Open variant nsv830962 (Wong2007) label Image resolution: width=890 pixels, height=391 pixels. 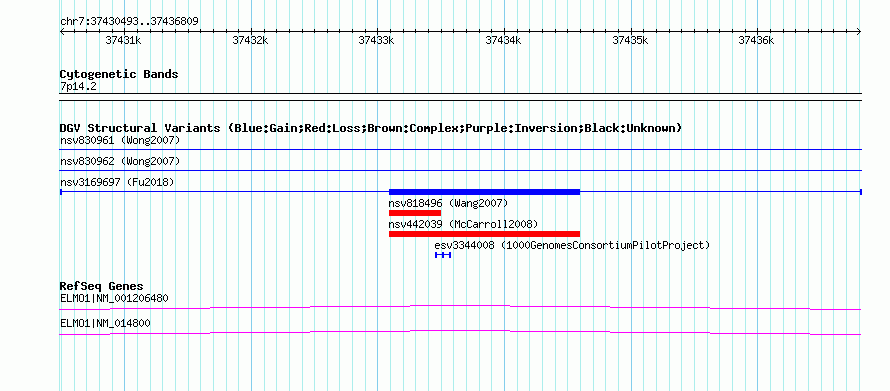(120, 161)
